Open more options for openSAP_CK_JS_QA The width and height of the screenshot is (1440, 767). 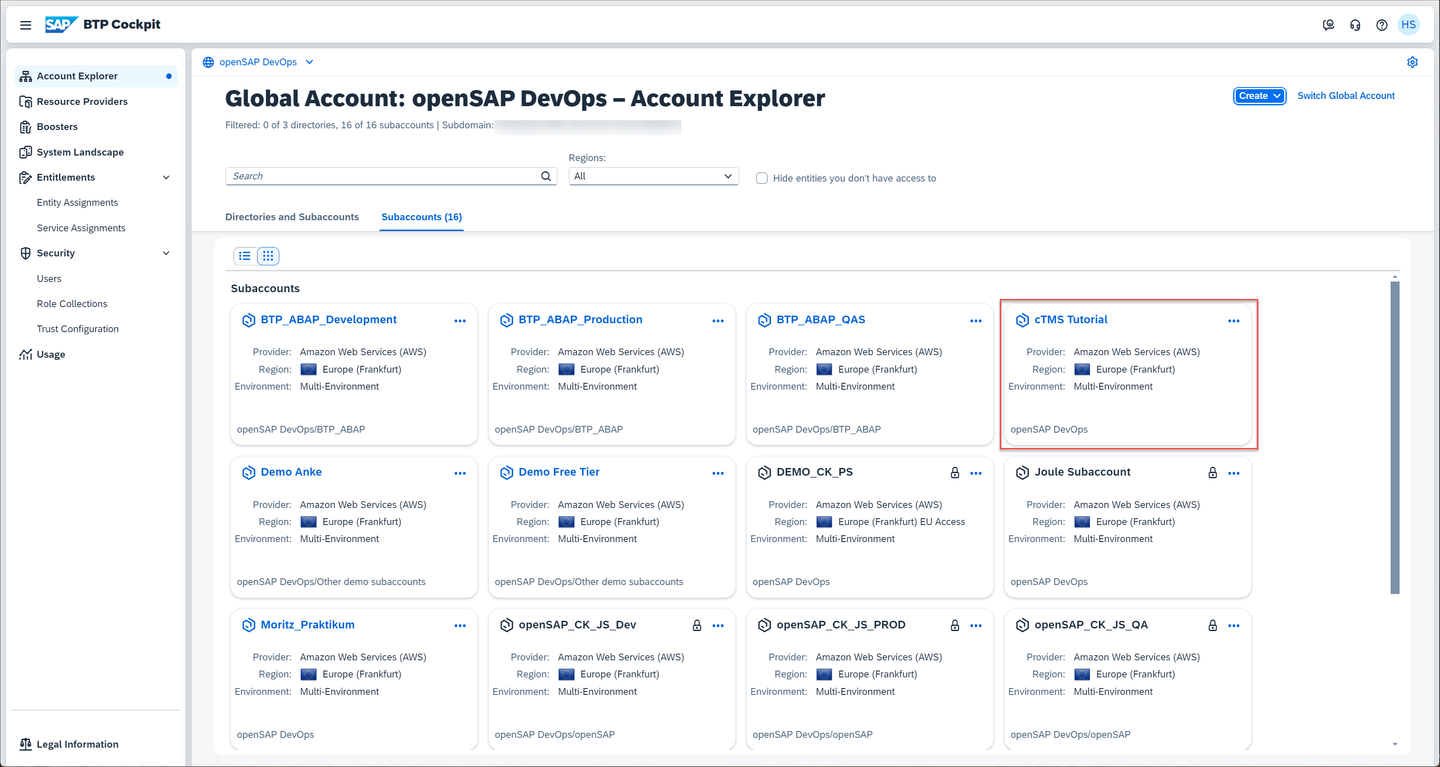[x=1234, y=626]
